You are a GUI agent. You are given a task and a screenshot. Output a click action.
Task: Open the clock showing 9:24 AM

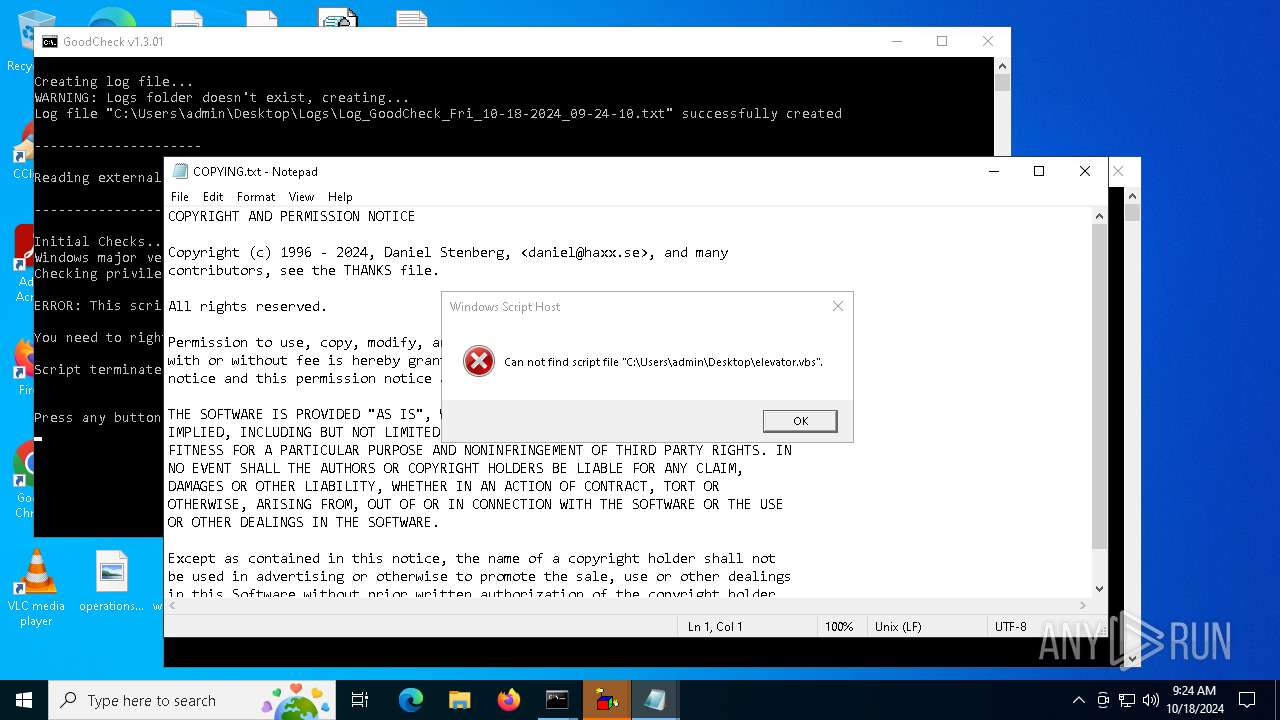1194,700
